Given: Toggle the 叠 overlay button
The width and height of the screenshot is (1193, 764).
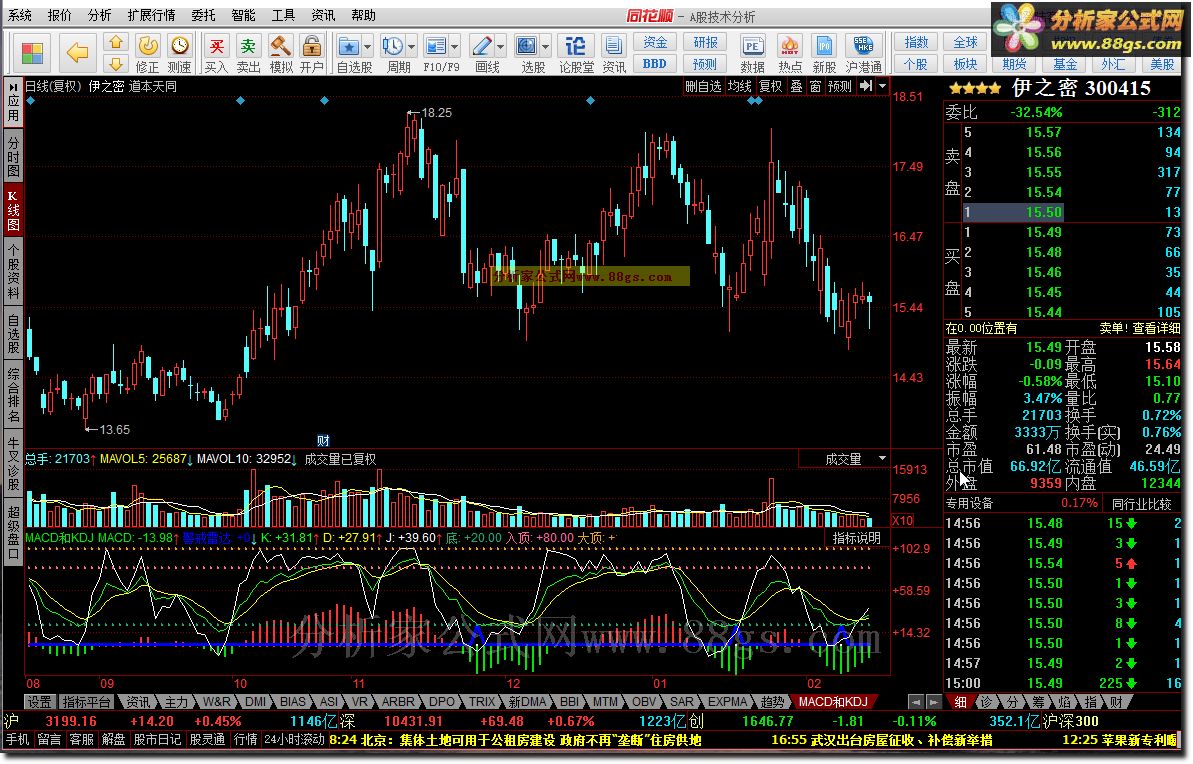Looking at the screenshot, I should 797,86.
